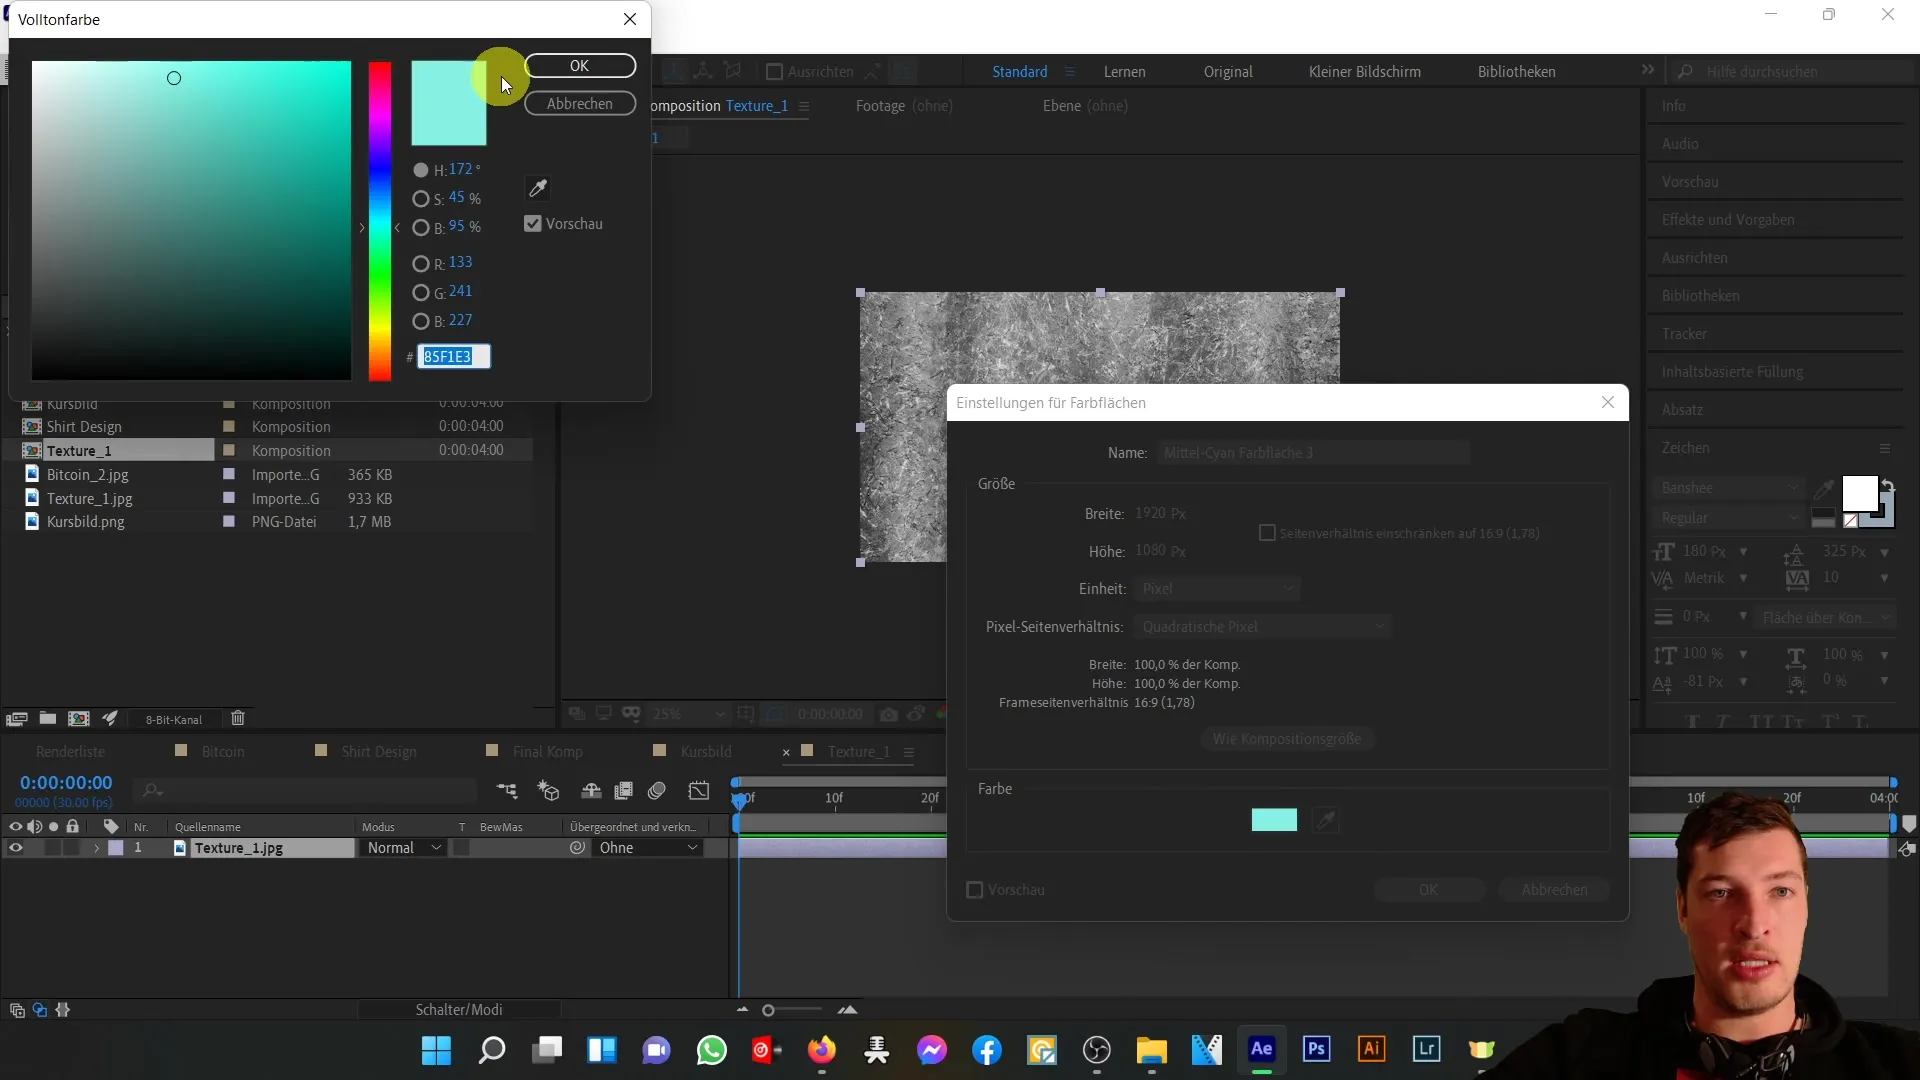Open Illustrator from the taskbar
Viewport: 1920px width, 1080px height.
click(1371, 1049)
